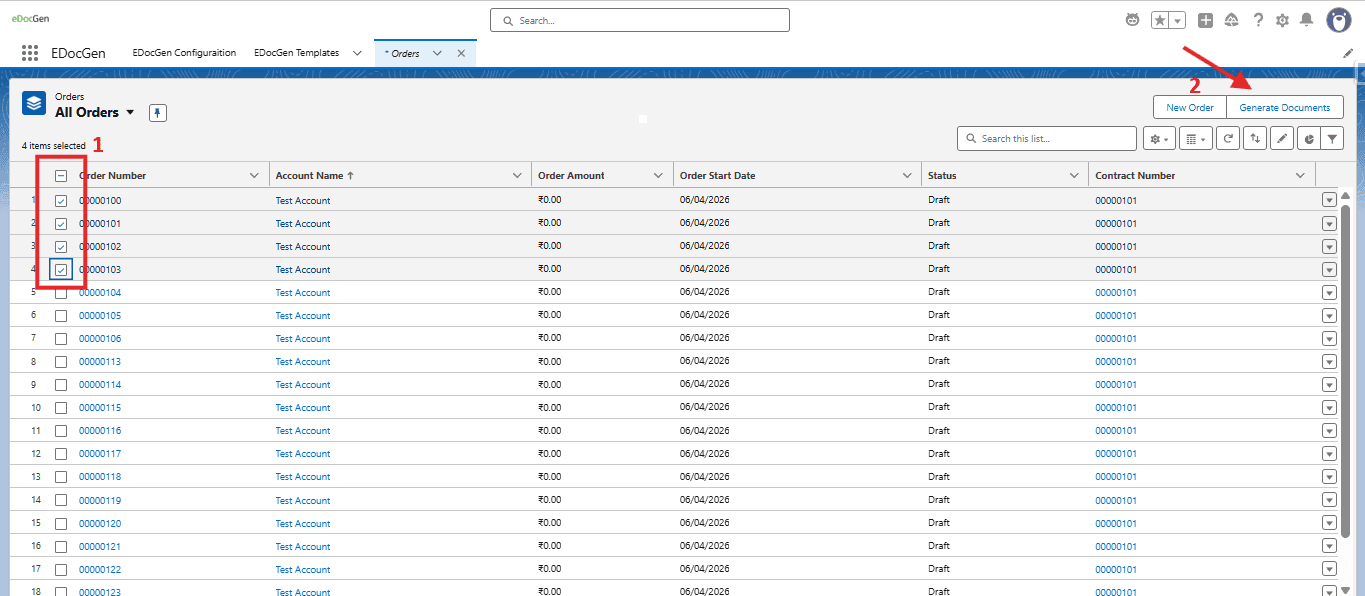Image resolution: width=1365 pixels, height=596 pixels.
Task: Click the edit navigation pencil icon
Action: pos(1348,53)
